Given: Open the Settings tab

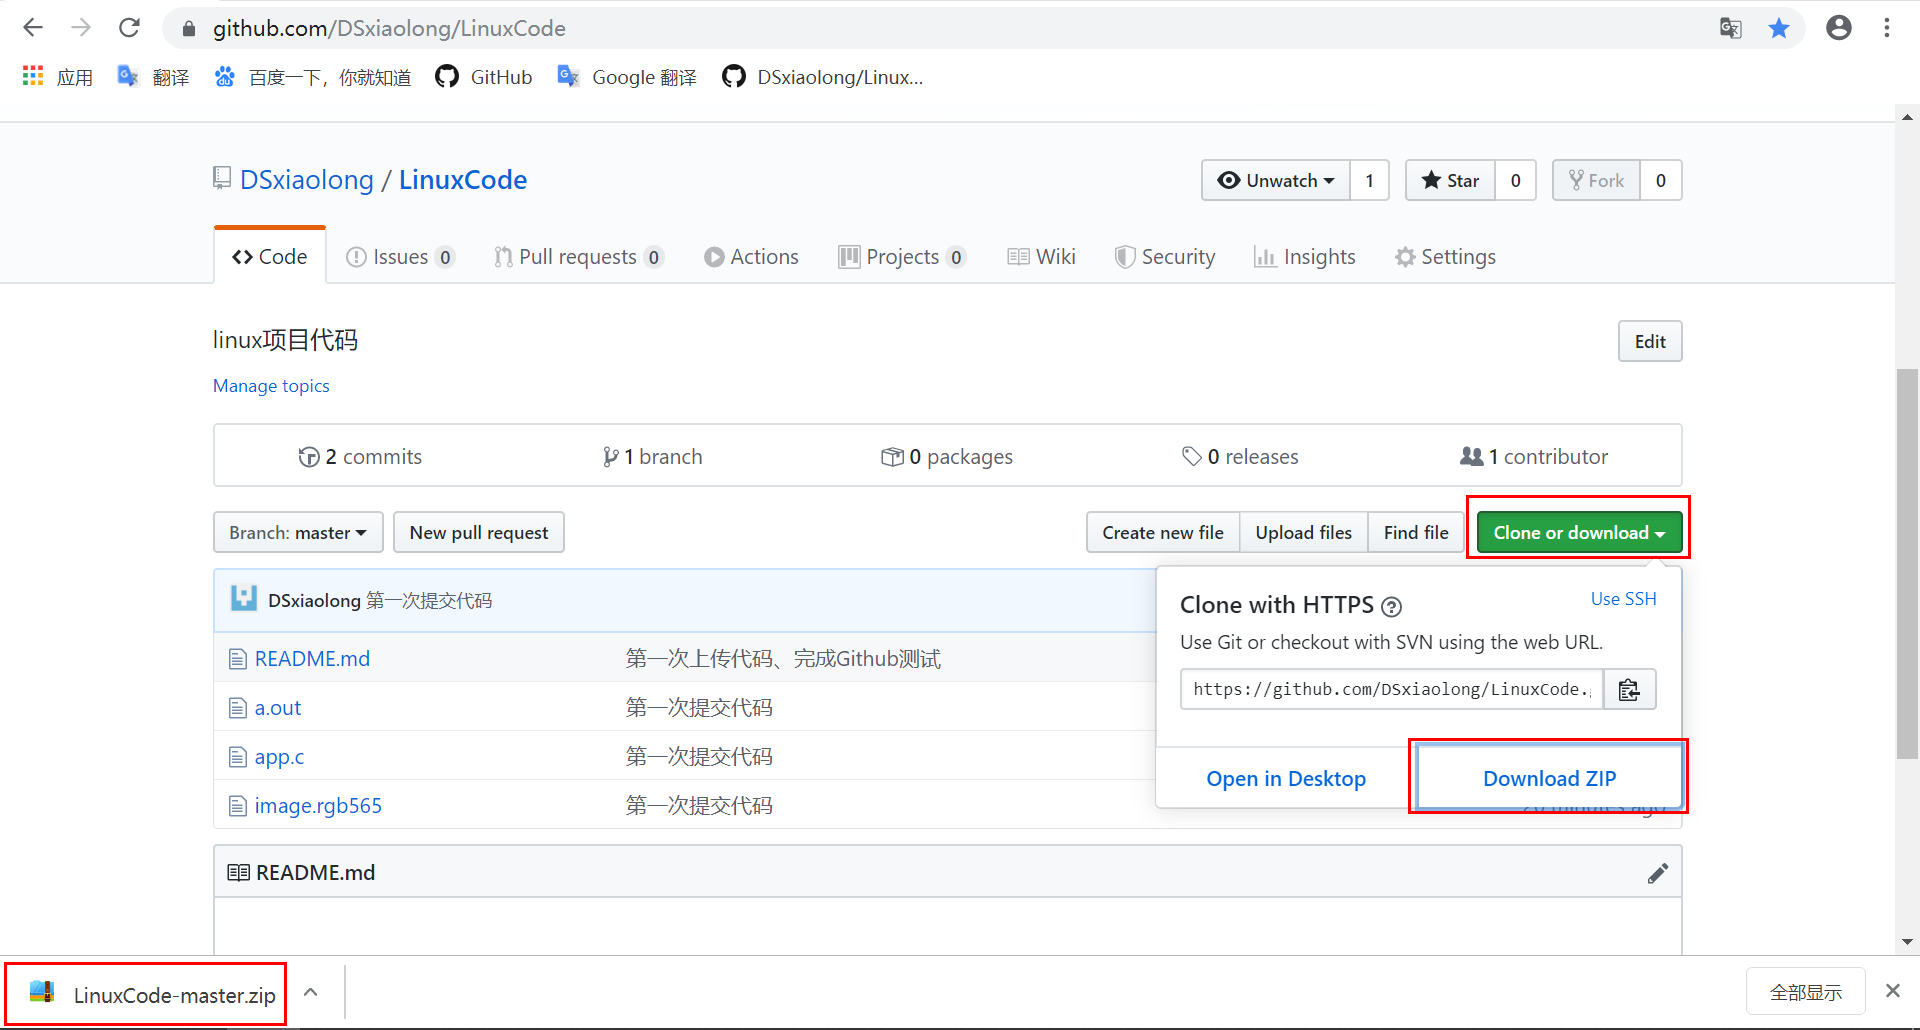Looking at the screenshot, I should (x=1445, y=257).
